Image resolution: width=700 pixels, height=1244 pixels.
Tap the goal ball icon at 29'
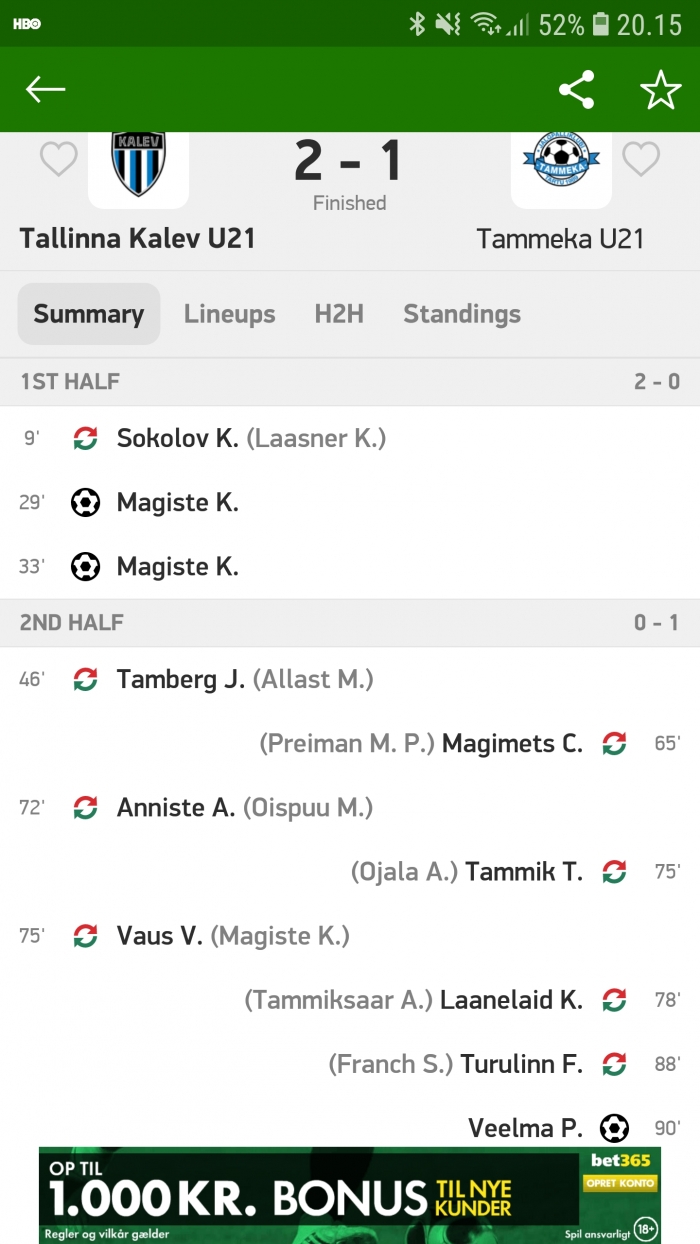point(86,502)
